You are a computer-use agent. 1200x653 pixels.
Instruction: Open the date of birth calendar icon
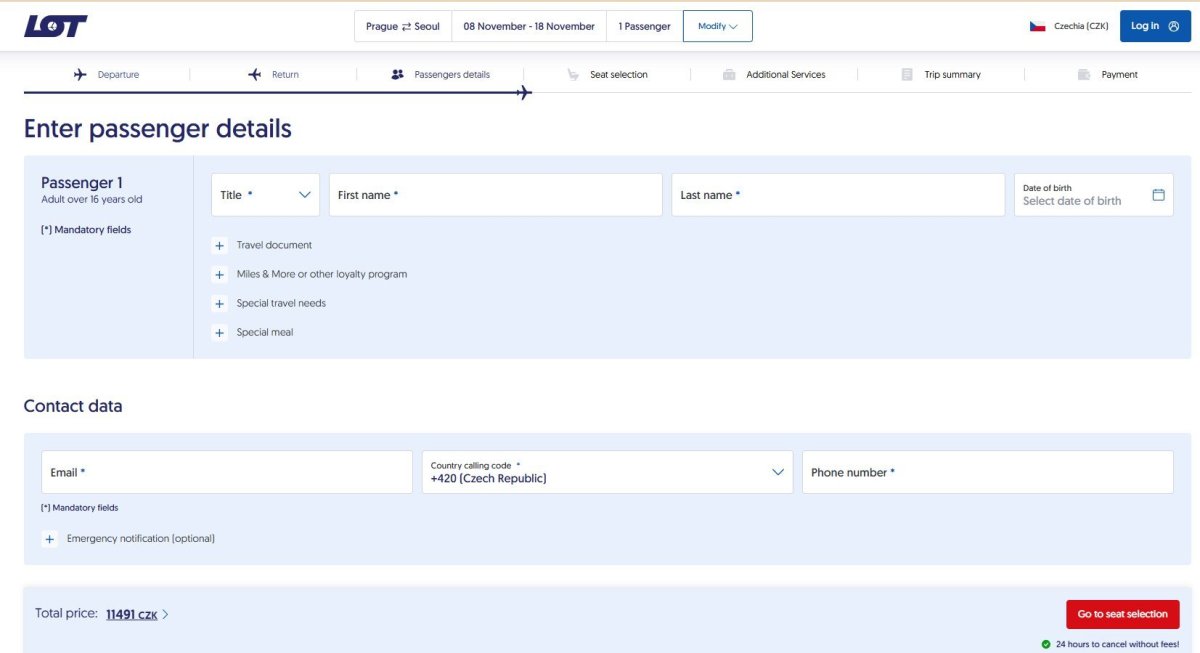(1158, 195)
